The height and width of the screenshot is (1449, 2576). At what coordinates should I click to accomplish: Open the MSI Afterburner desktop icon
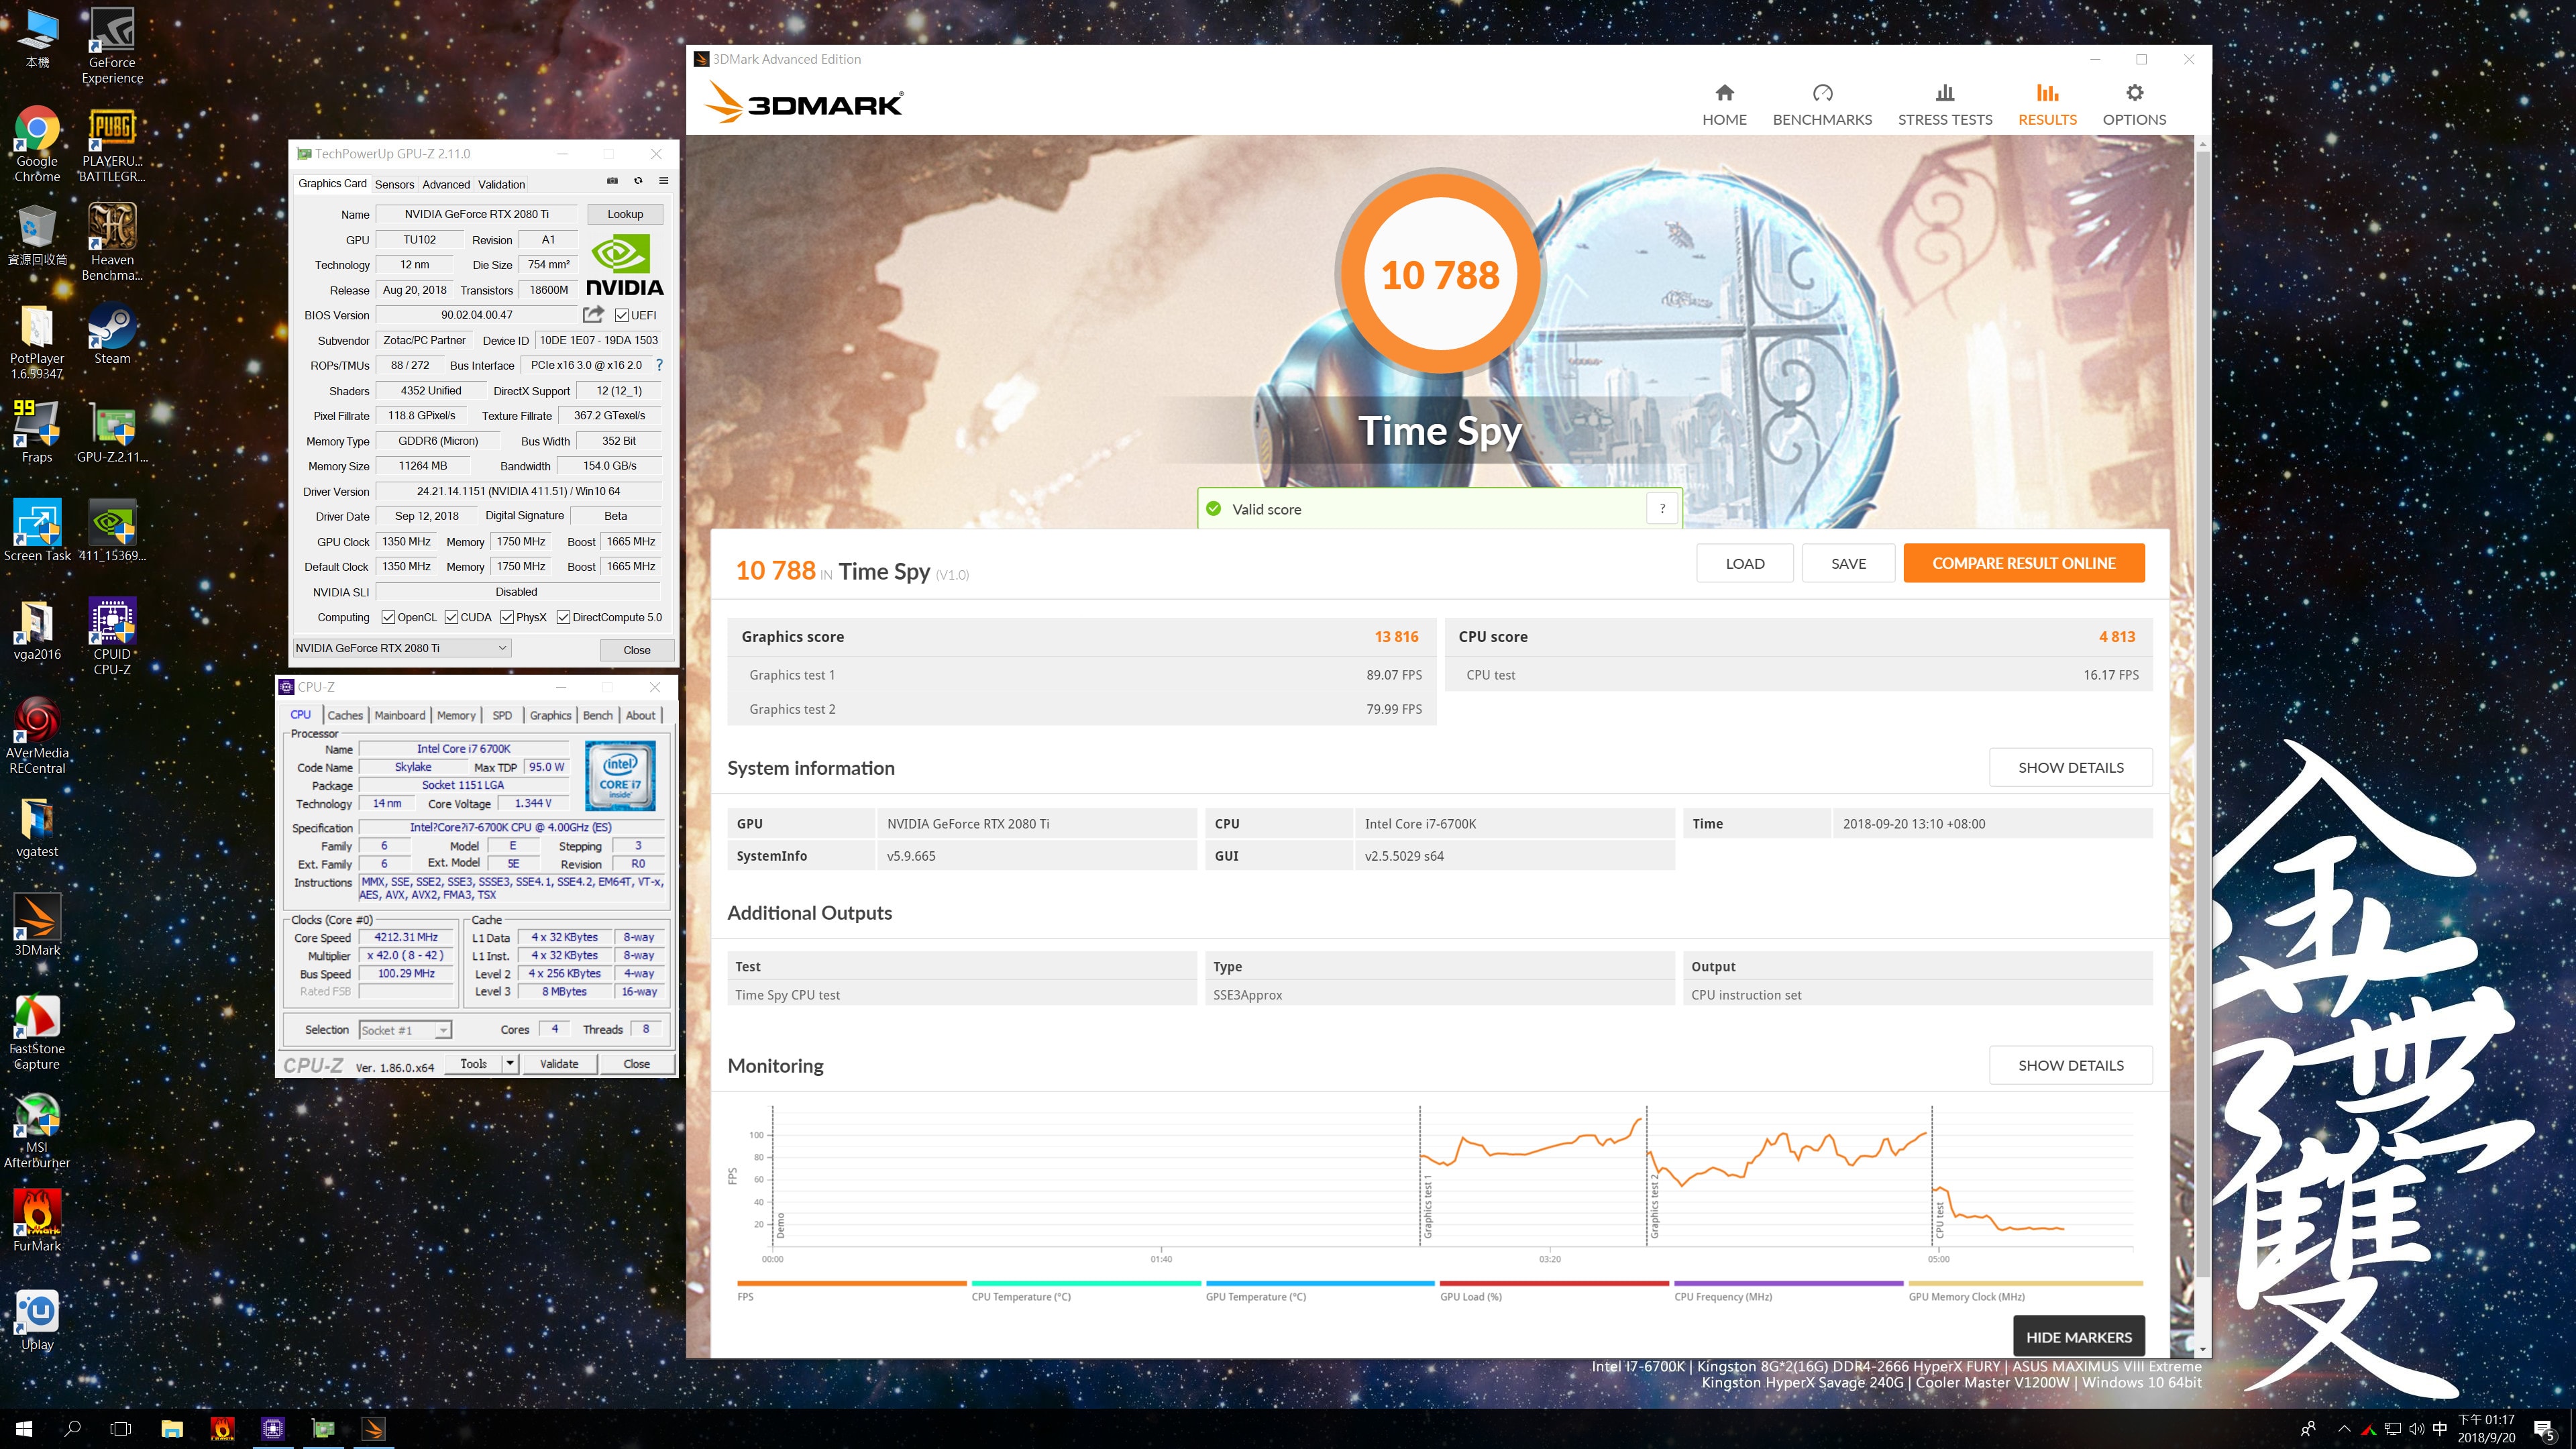tap(37, 1130)
